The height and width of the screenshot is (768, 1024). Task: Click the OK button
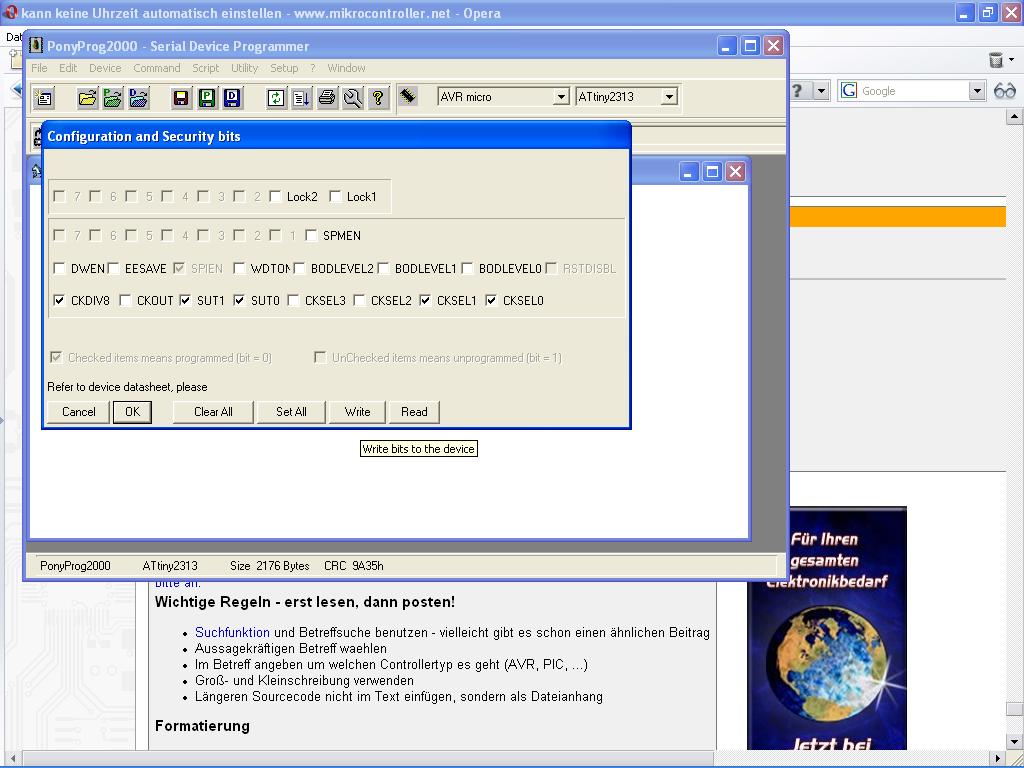pyautogui.click(x=133, y=412)
